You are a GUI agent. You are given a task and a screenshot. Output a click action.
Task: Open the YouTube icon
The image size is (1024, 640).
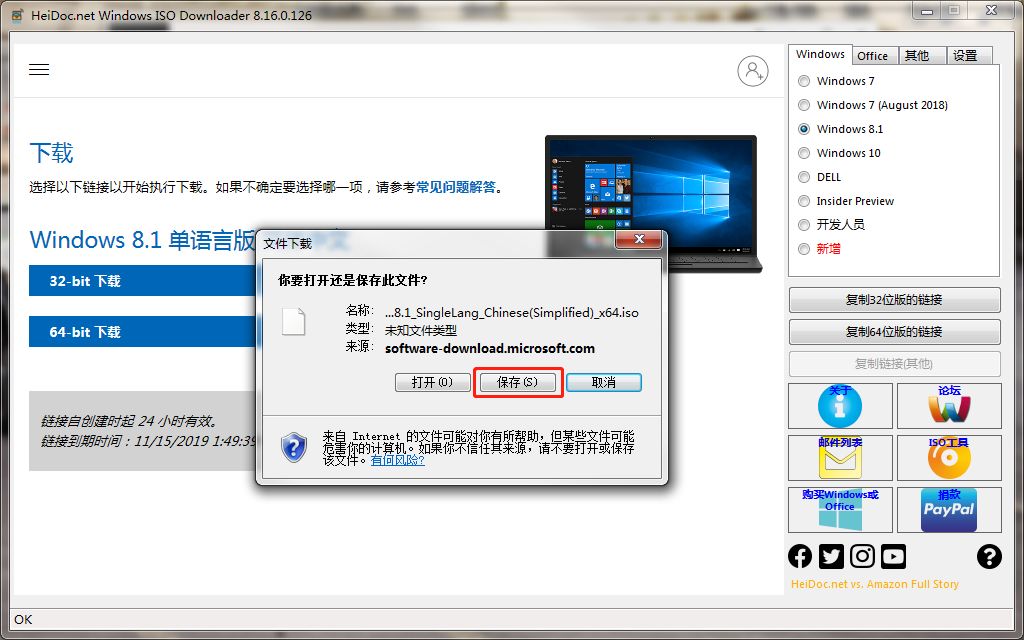[893, 556]
